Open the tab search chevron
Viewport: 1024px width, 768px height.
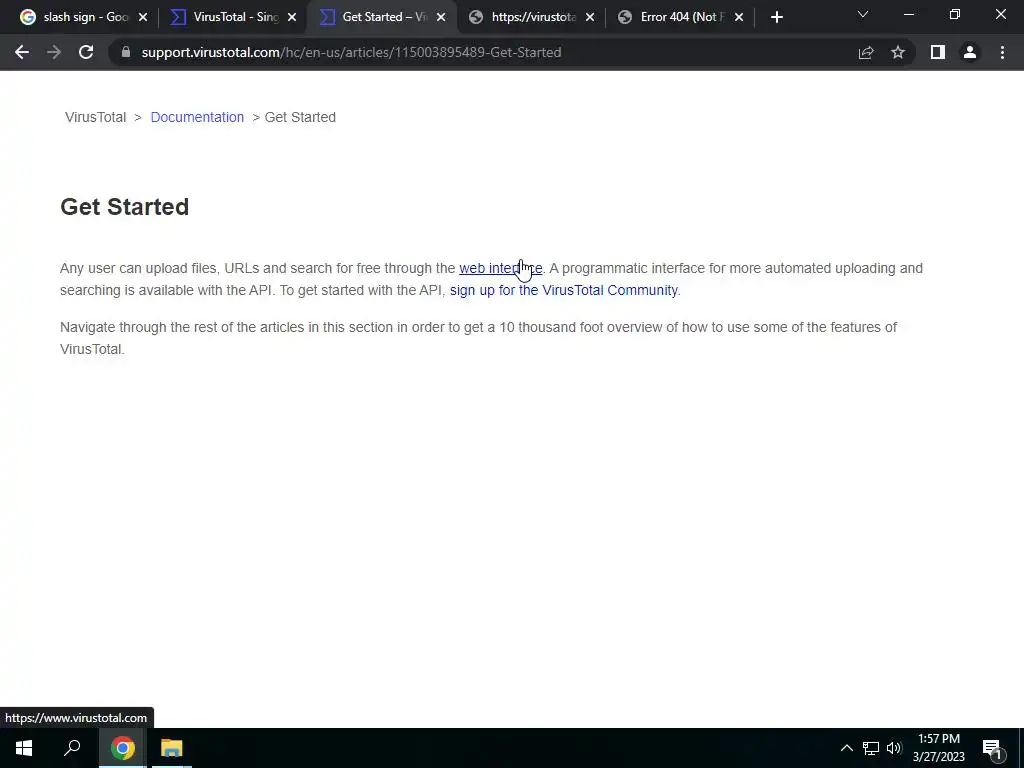(x=863, y=14)
